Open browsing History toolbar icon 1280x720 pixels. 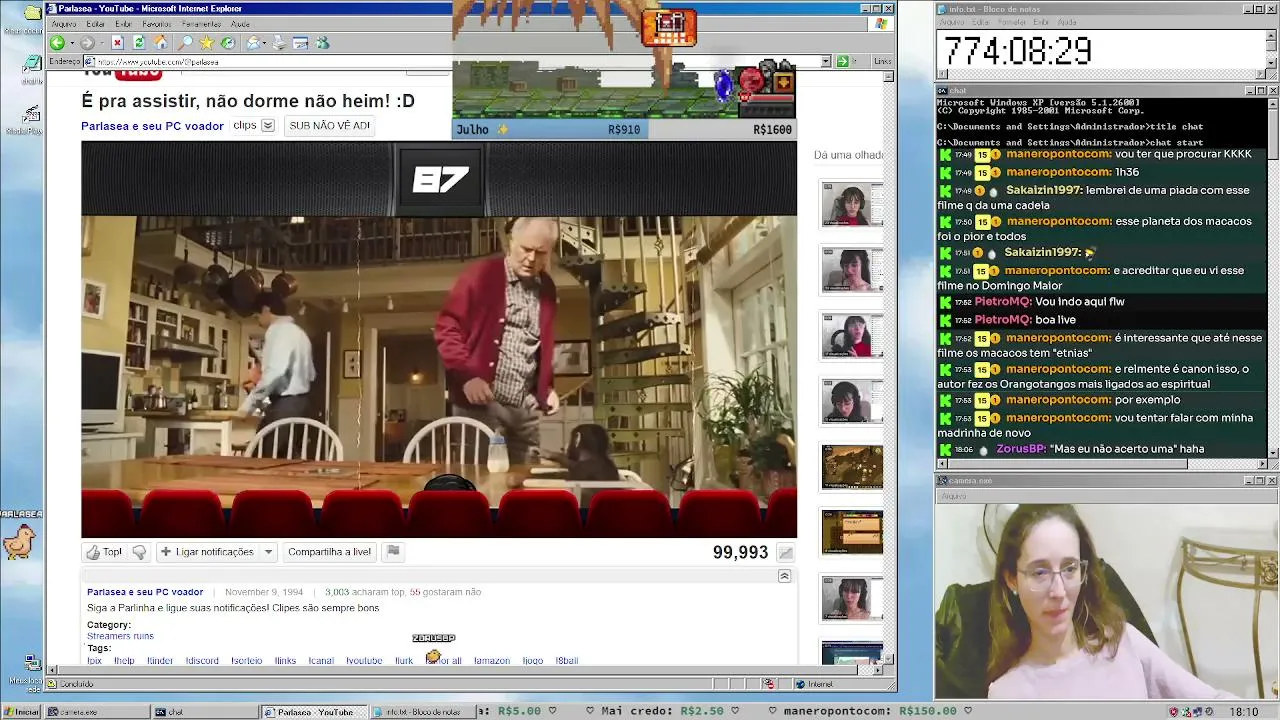(x=228, y=43)
